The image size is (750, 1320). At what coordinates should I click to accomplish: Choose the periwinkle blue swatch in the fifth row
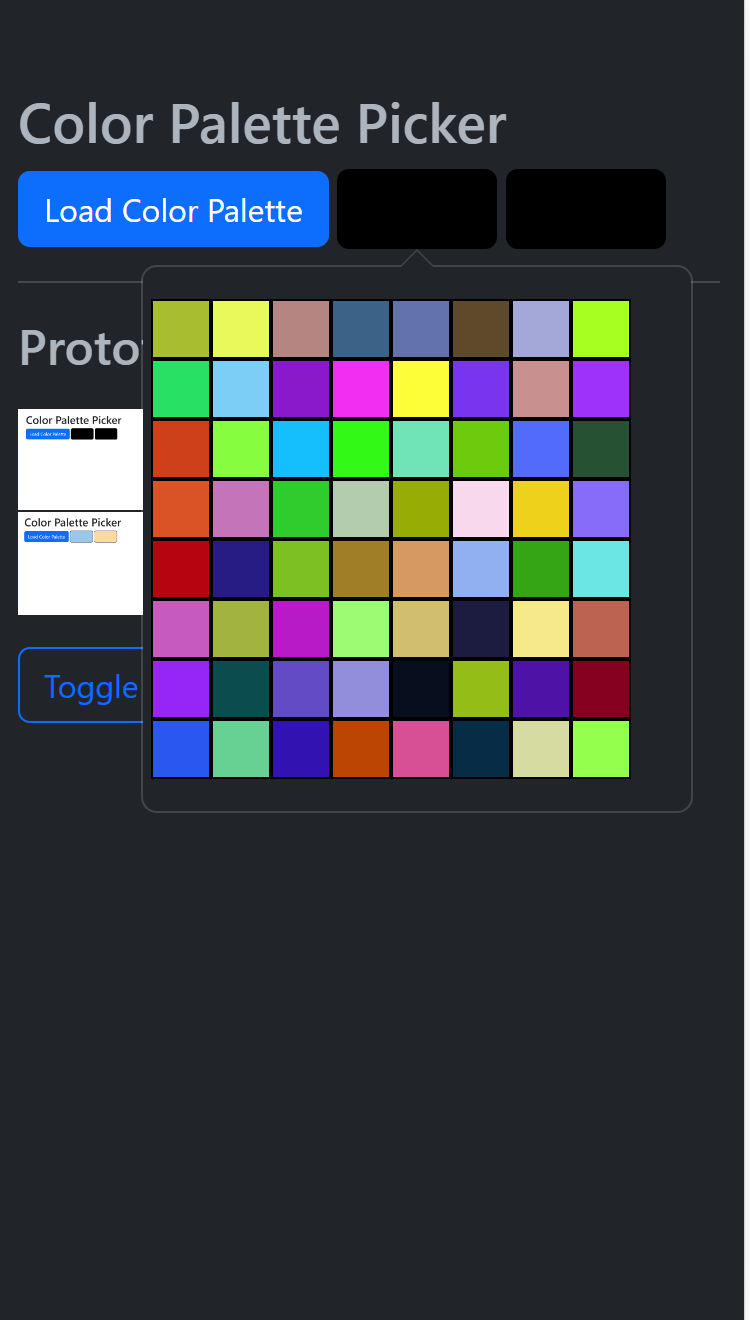(481, 569)
